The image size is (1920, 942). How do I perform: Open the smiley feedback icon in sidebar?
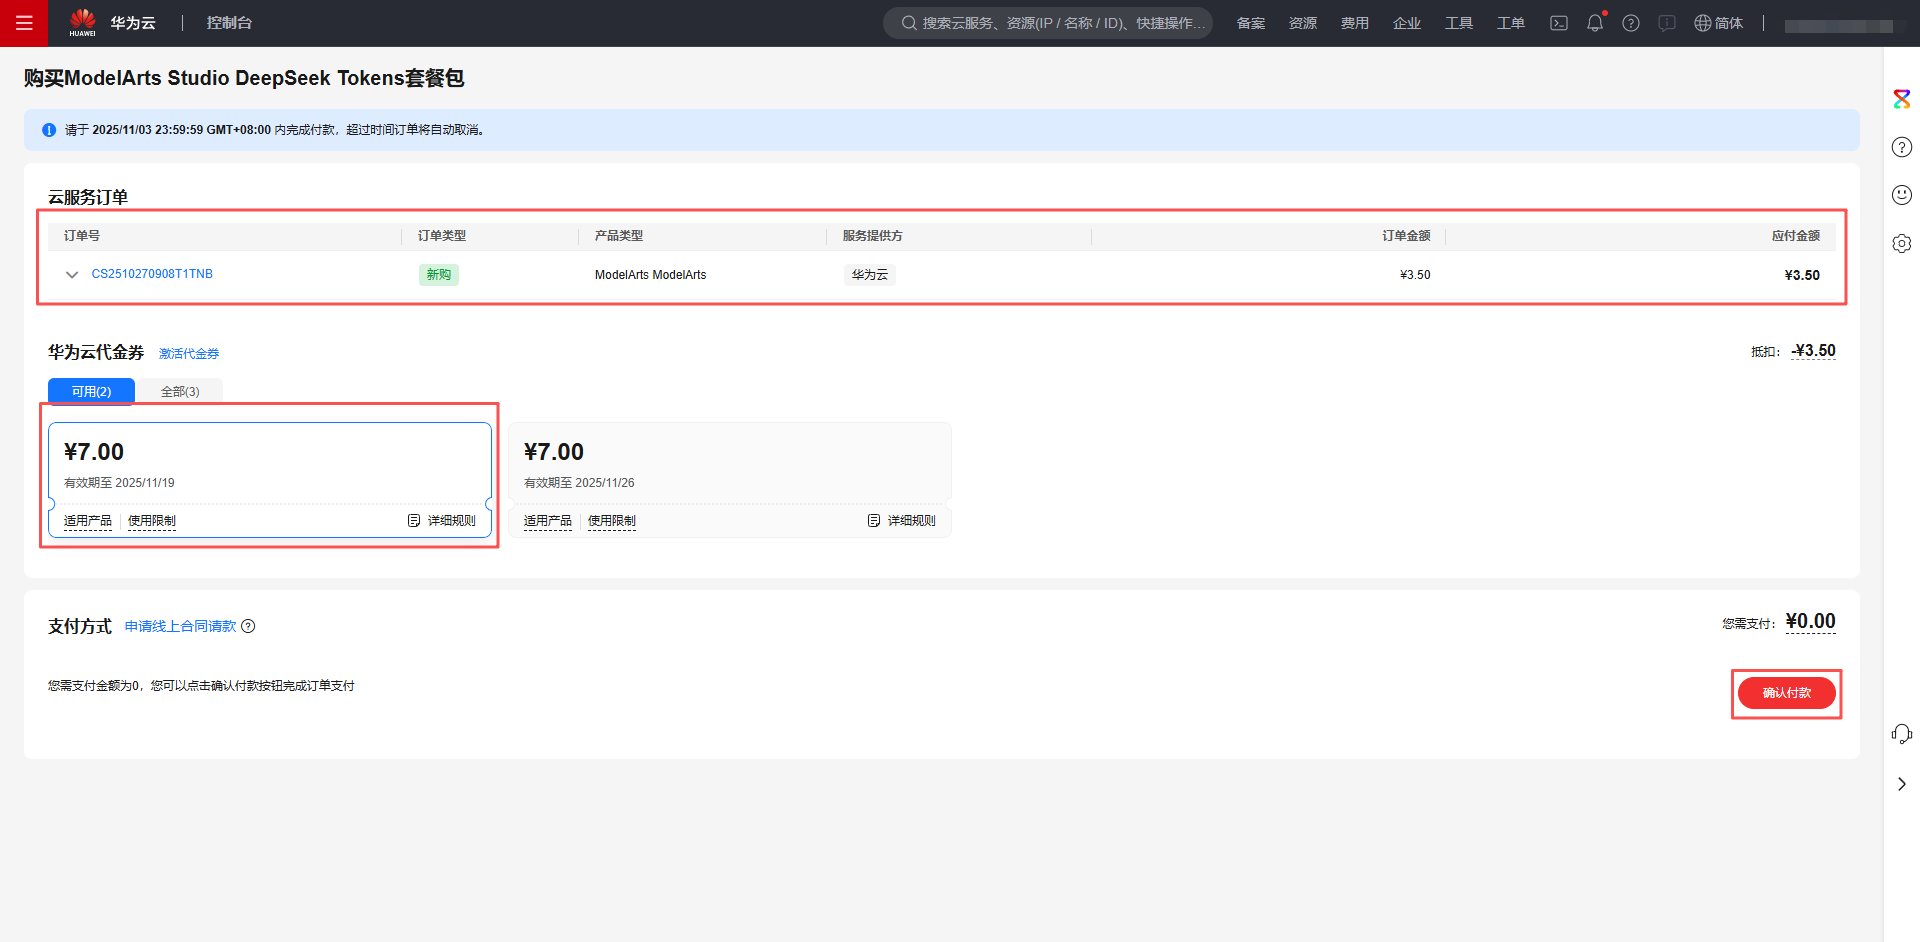pos(1901,195)
